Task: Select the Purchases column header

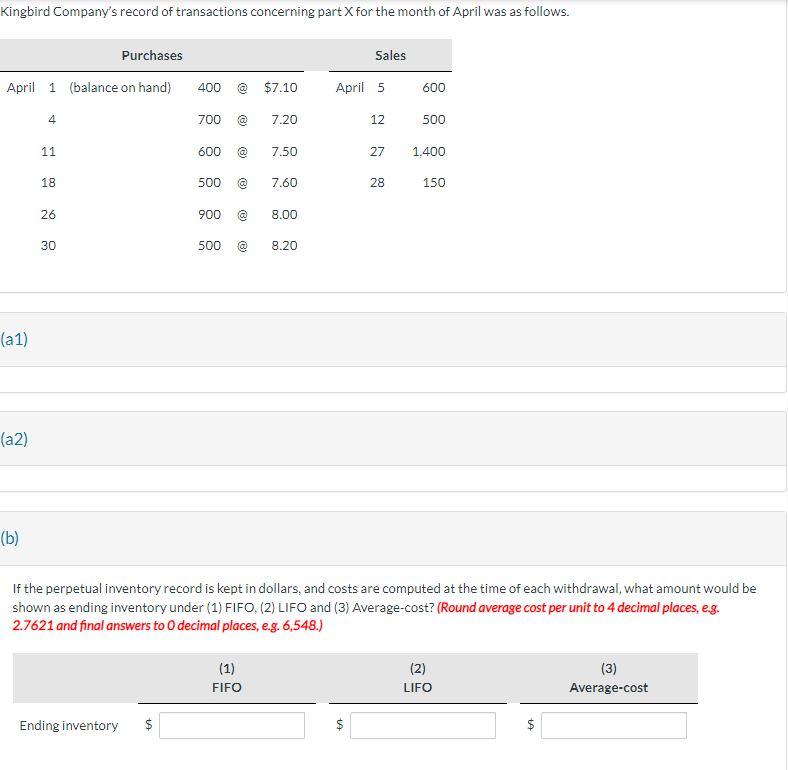Action: click(x=152, y=55)
